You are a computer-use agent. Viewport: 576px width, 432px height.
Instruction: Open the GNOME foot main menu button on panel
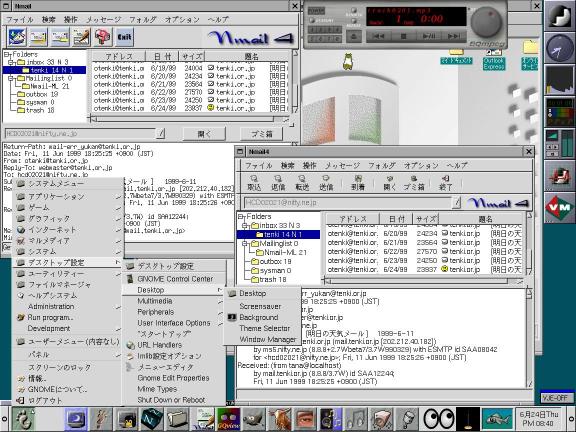pos(24,419)
